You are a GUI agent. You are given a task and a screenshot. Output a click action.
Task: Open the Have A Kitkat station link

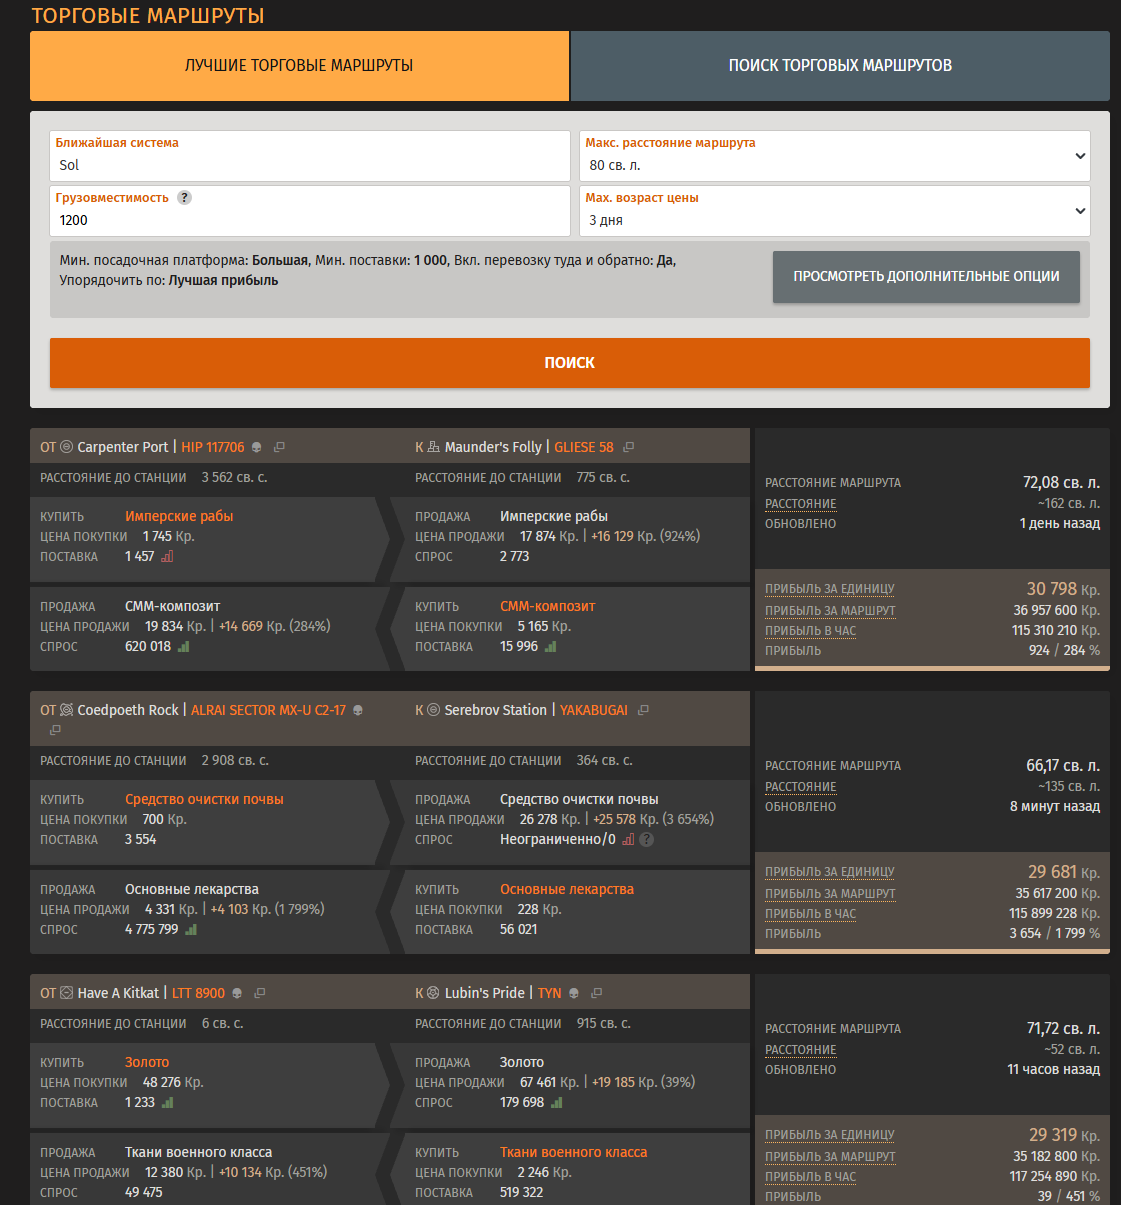[x=118, y=993]
